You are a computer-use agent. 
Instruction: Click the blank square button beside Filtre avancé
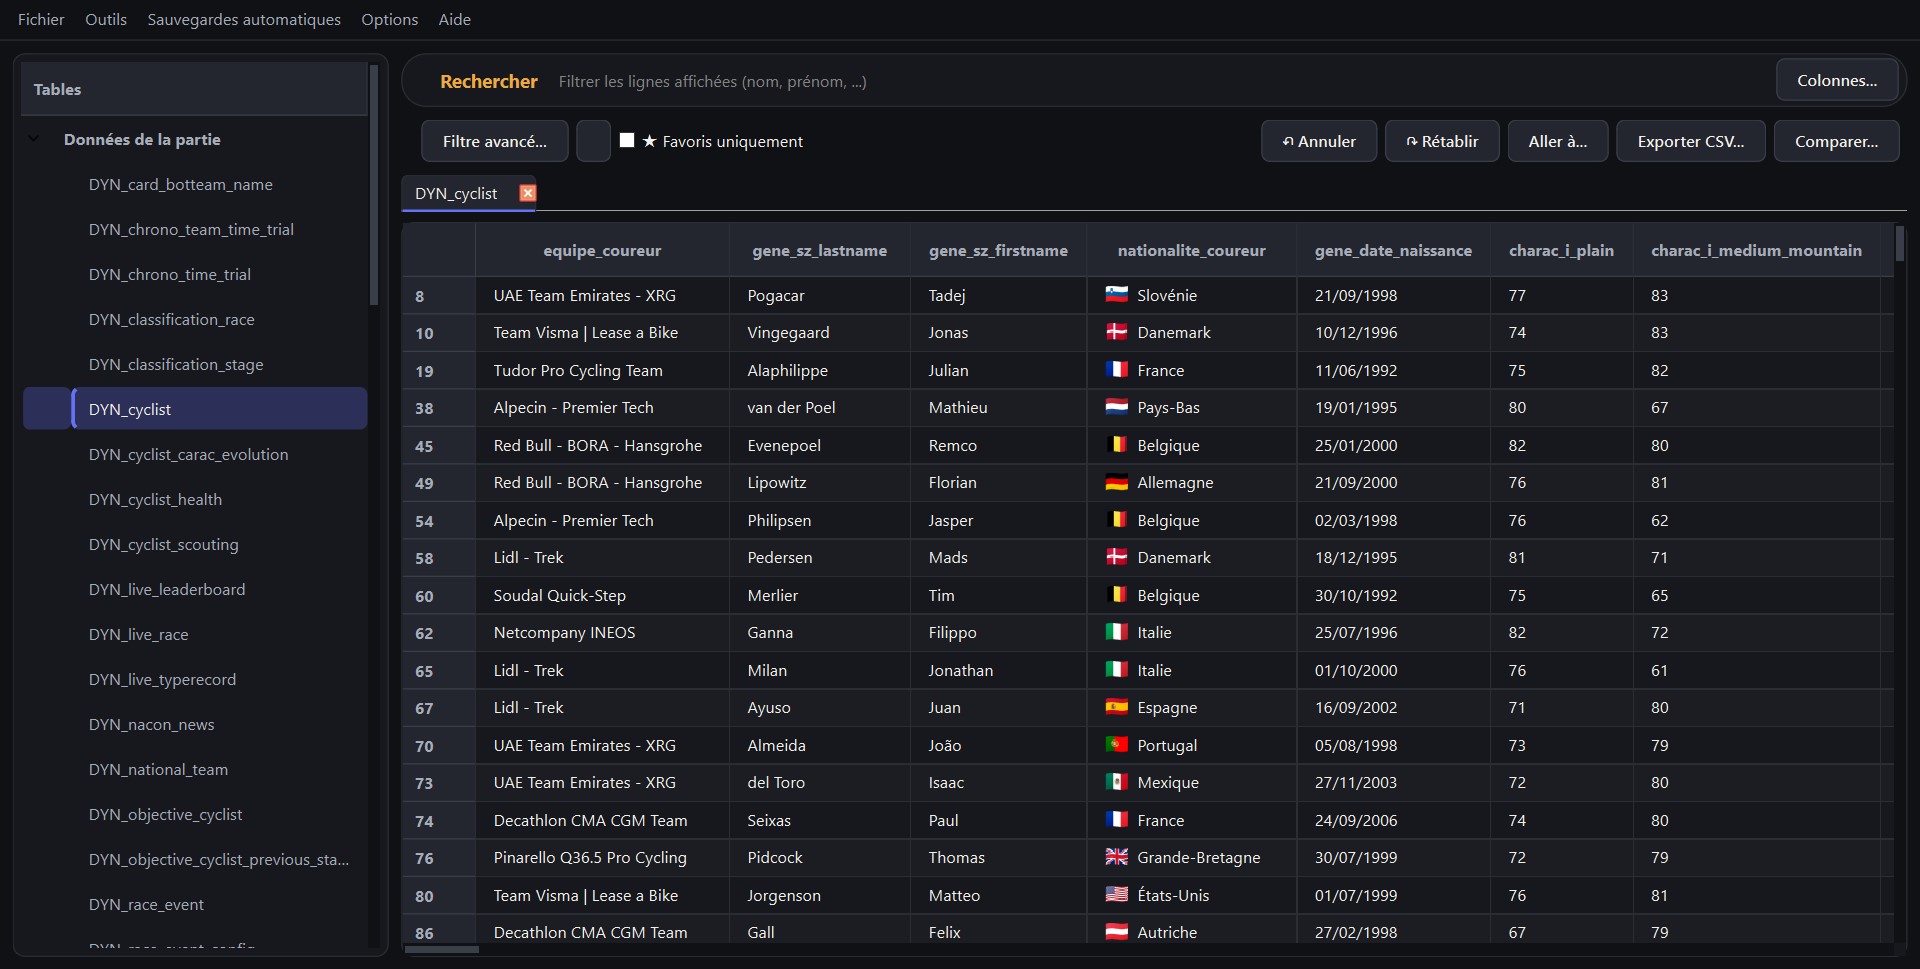tap(593, 141)
